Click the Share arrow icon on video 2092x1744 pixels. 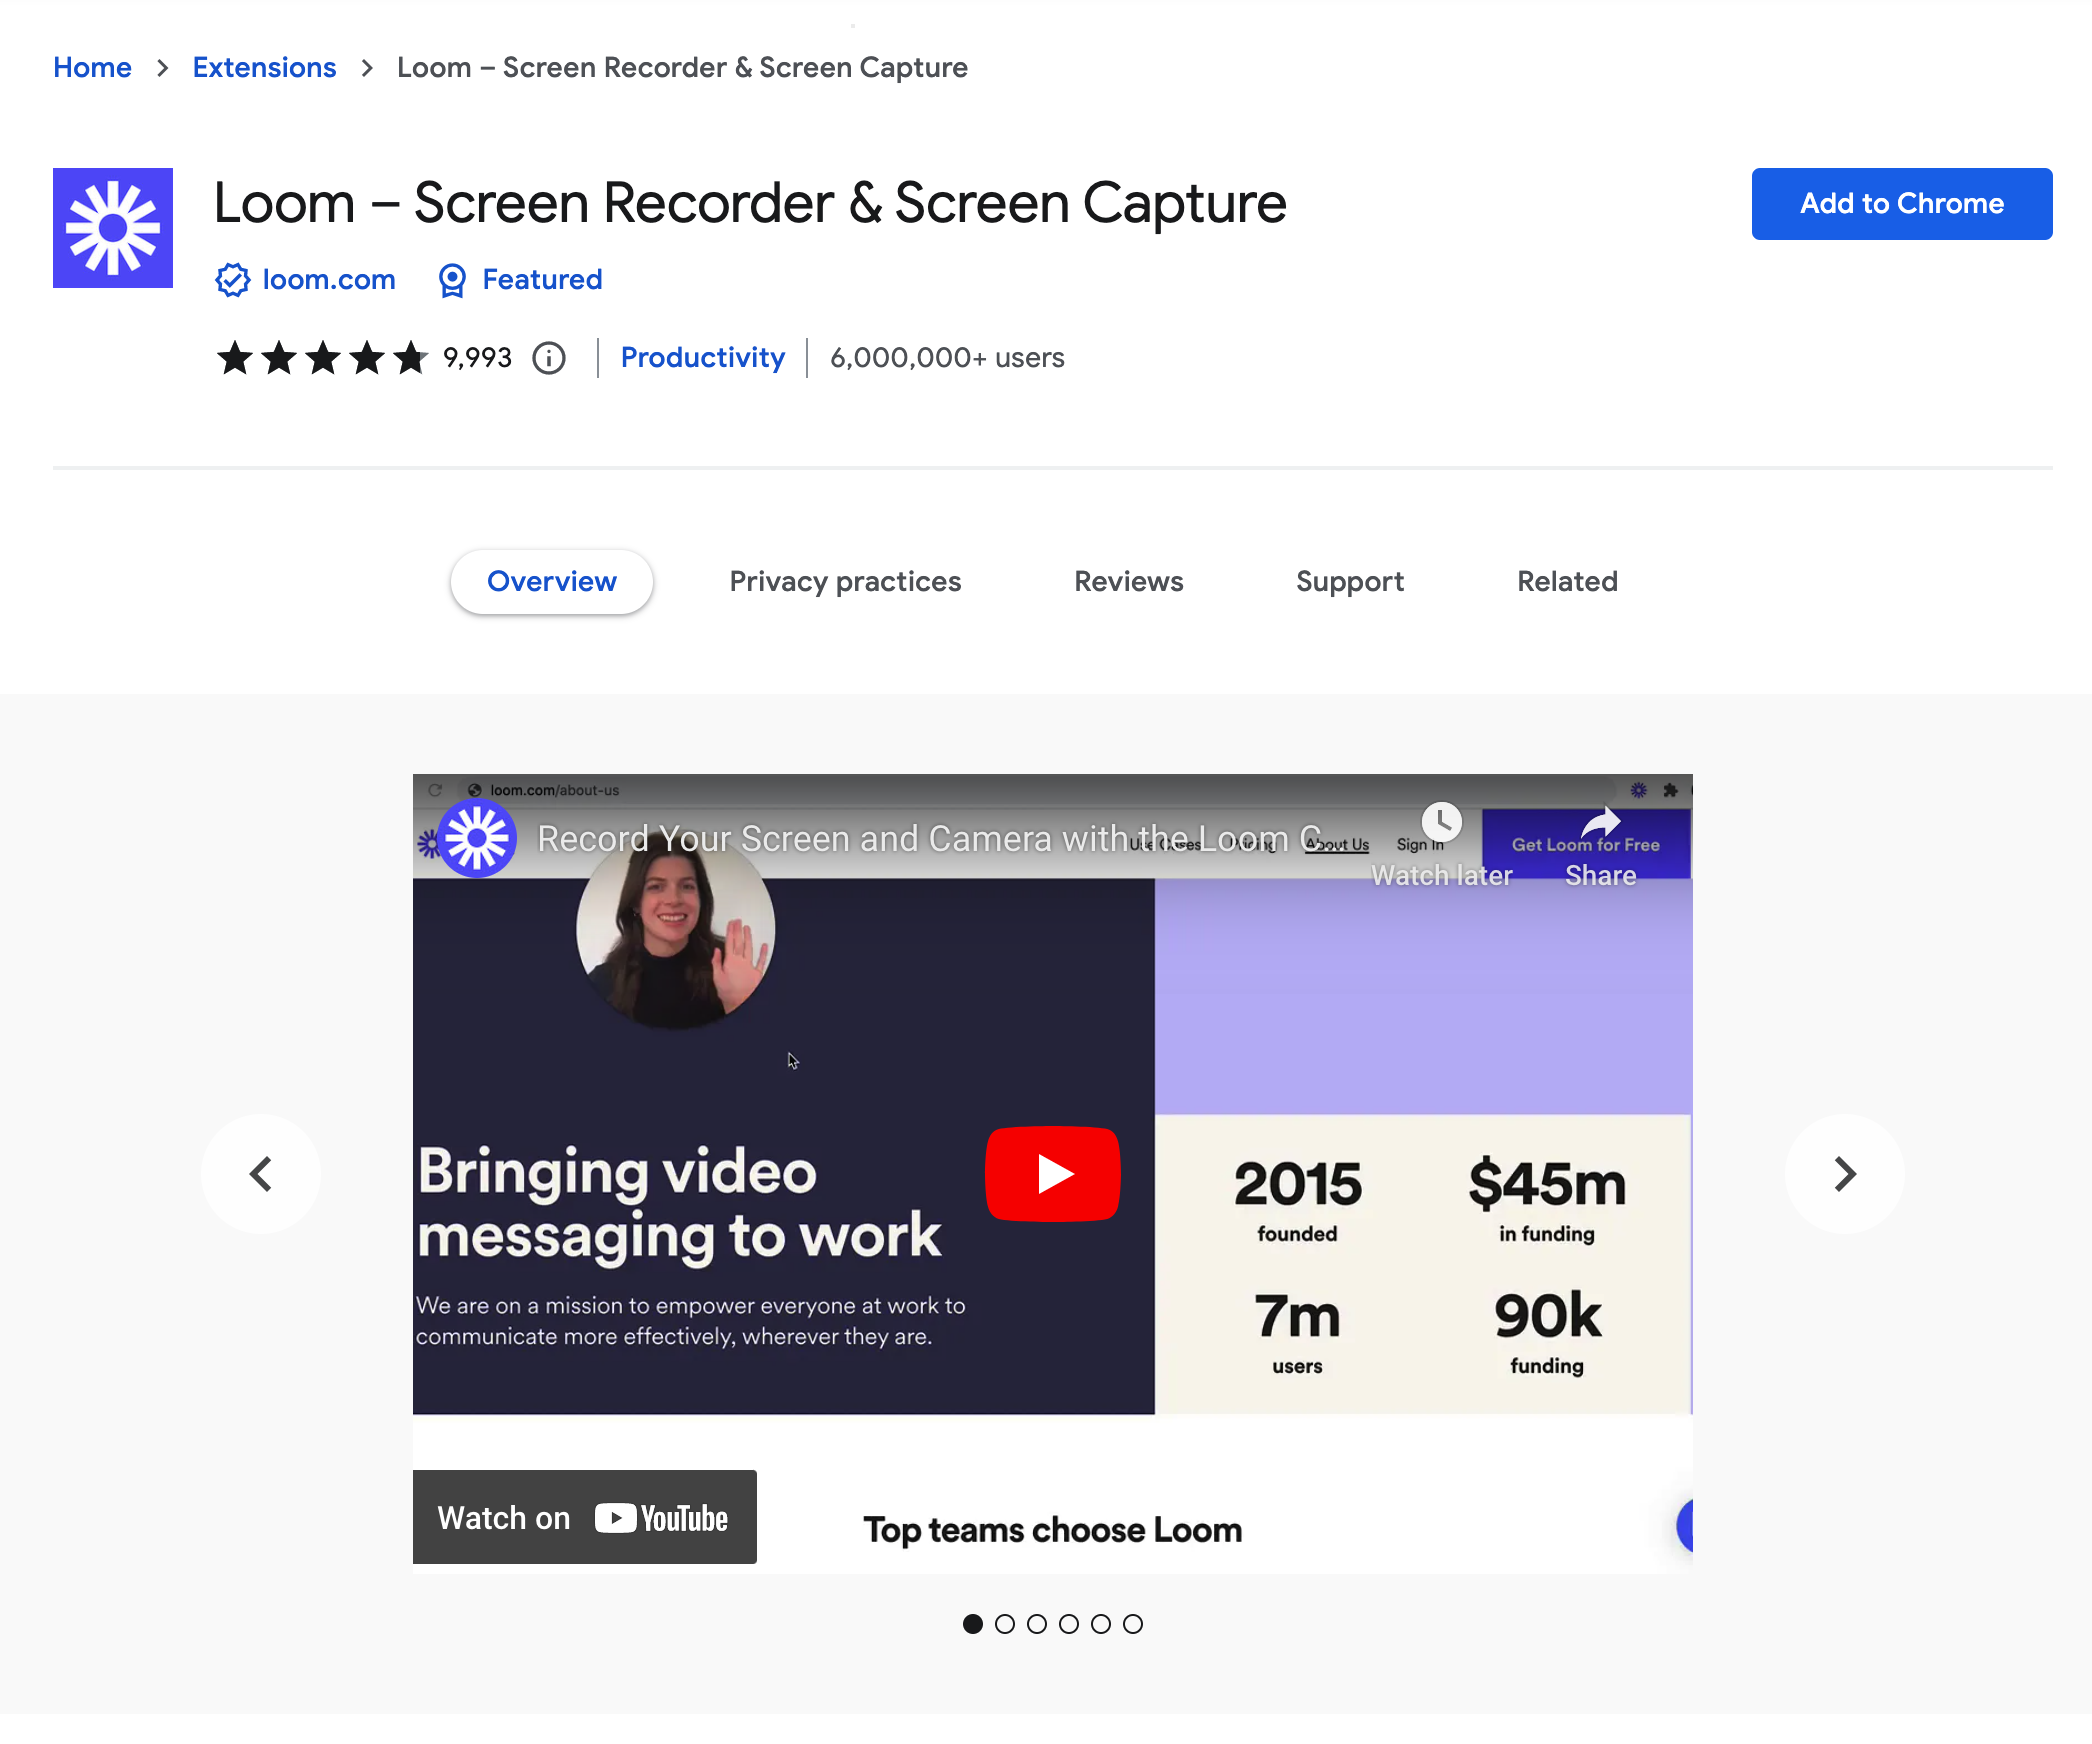tap(1600, 824)
